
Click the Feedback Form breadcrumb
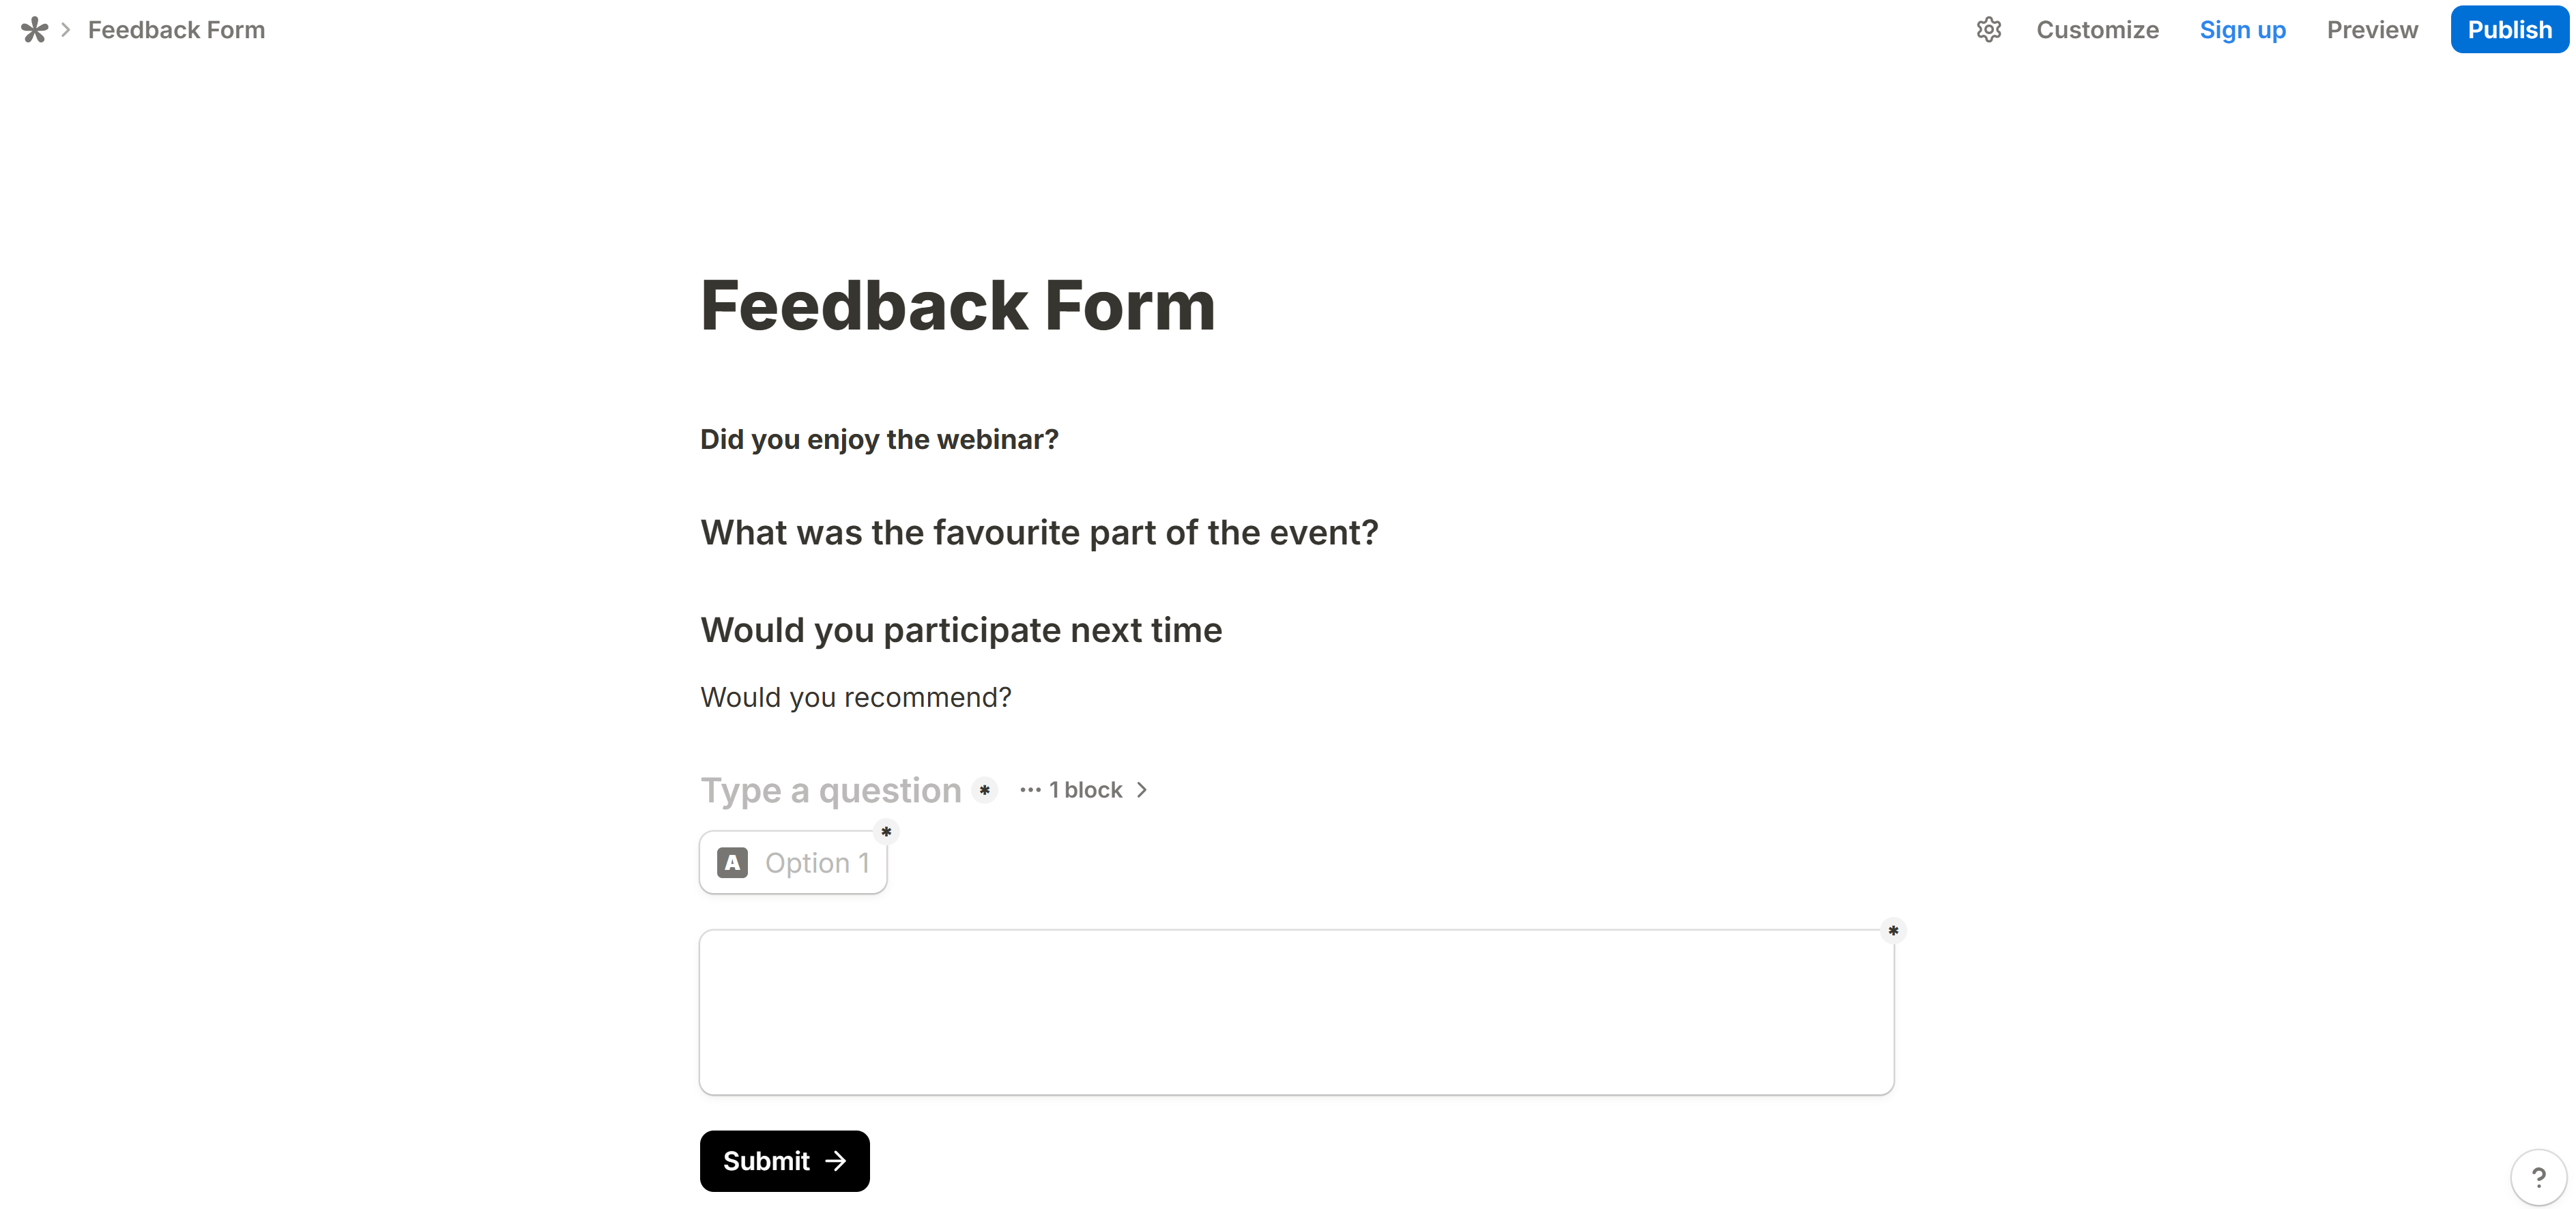[176, 30]
